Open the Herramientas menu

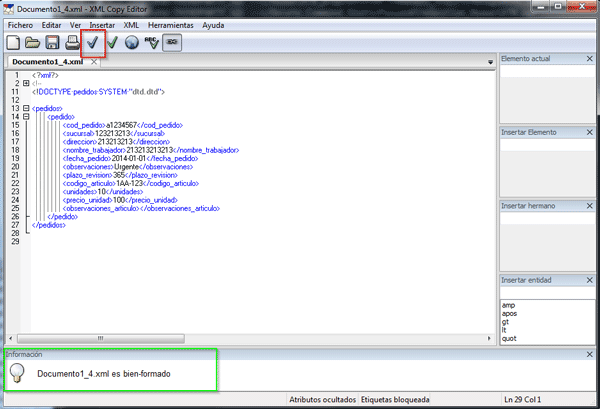(170, 23)
